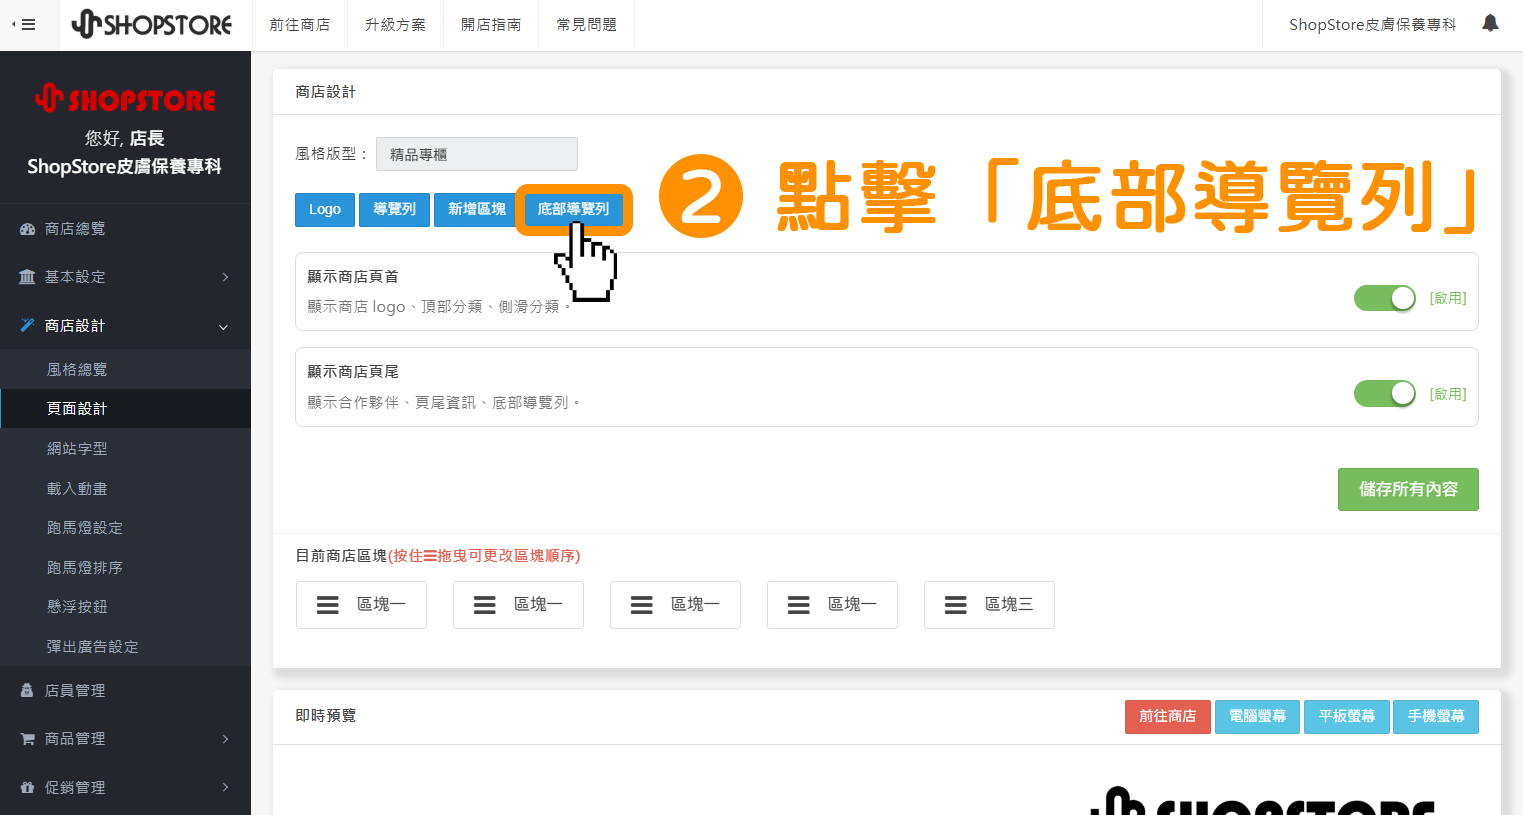This screenshot has height=815, width=1523.
Task: Toggle the 顯示商店頁尾 switch
Action: (1385, 394)
